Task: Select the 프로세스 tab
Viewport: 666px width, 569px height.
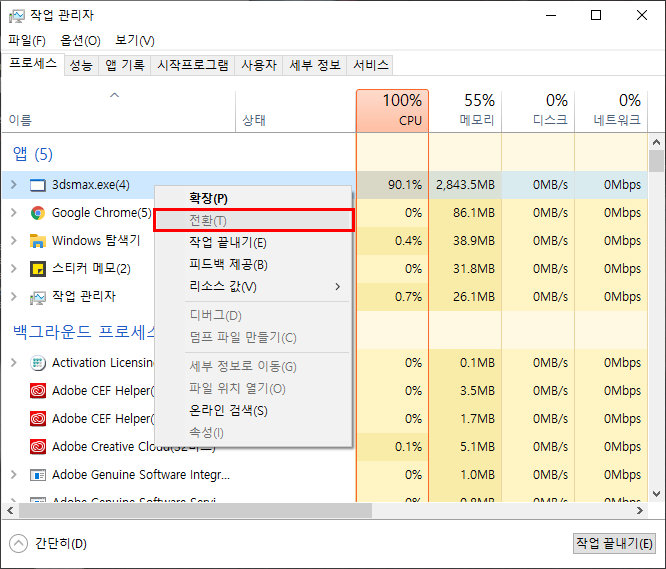Action: [x=33, y=64]
